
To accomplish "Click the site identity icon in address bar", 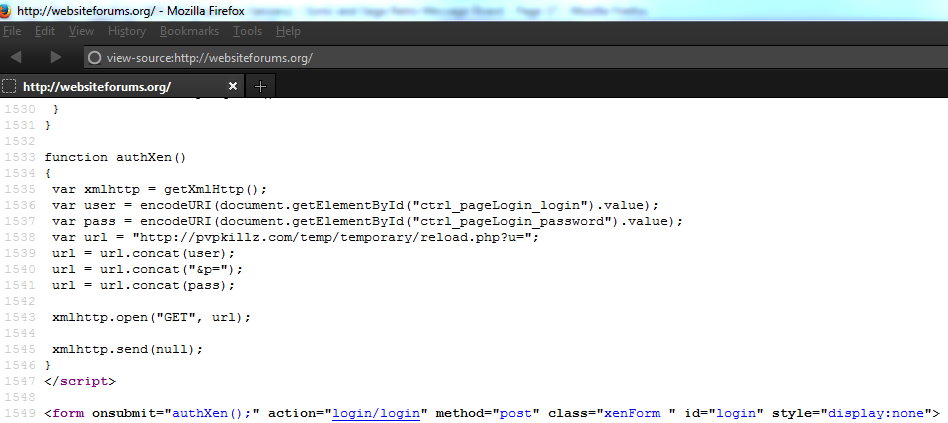I will tap(94, 58).
